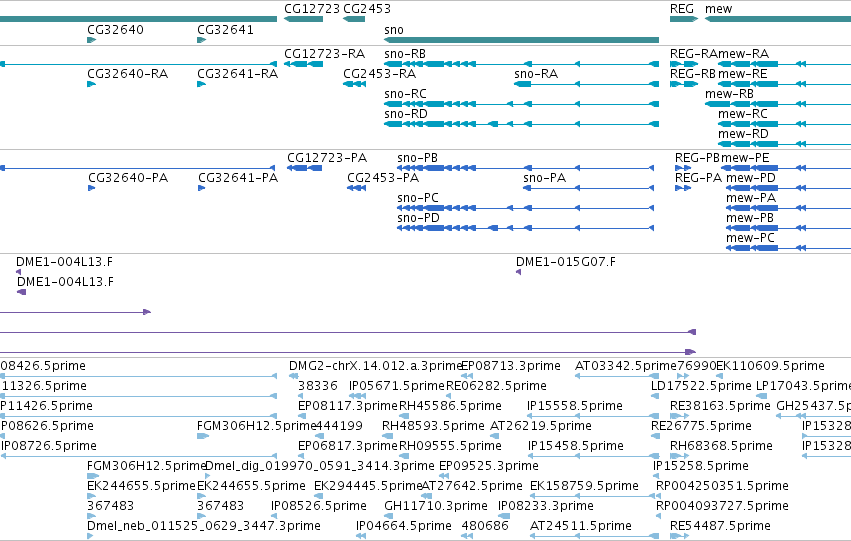Click the 480686 feature label

click(x=485, y=526)
